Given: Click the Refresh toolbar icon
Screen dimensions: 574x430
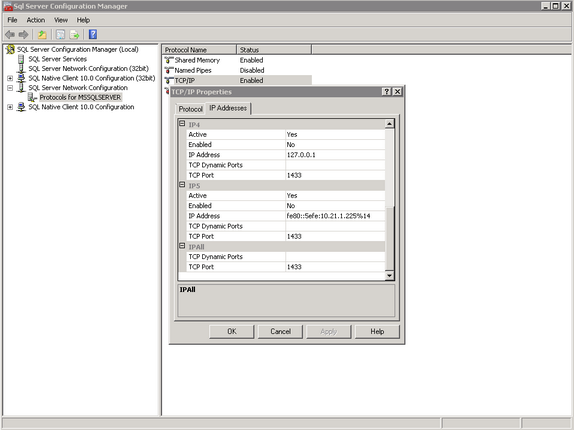Looking at the screenshot, I should click(x=60, y=35).
